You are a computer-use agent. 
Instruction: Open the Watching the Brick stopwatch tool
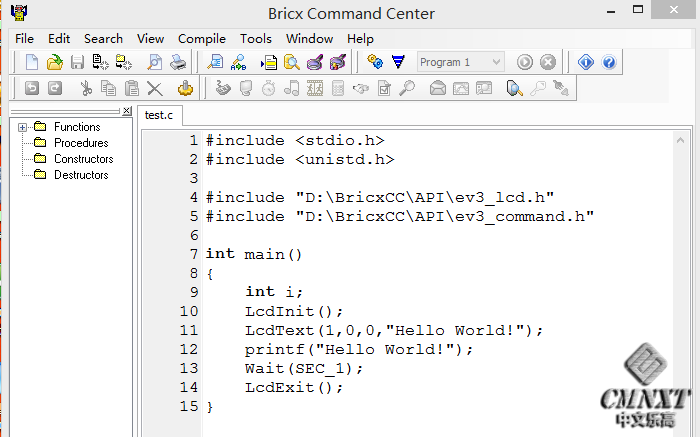click(x=268, y=88)
